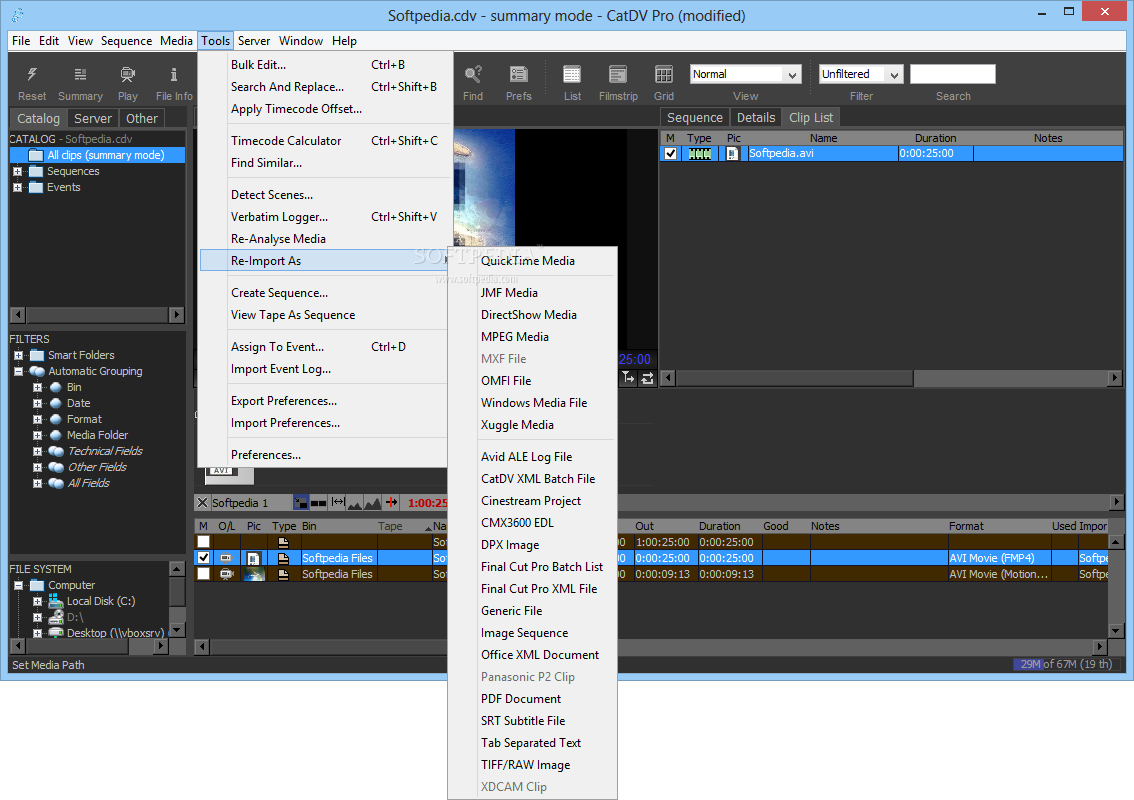Viewport: 1134px width, 800px height.
Task: Expand the Media Folder grouping node
Action: coord(37,435)
